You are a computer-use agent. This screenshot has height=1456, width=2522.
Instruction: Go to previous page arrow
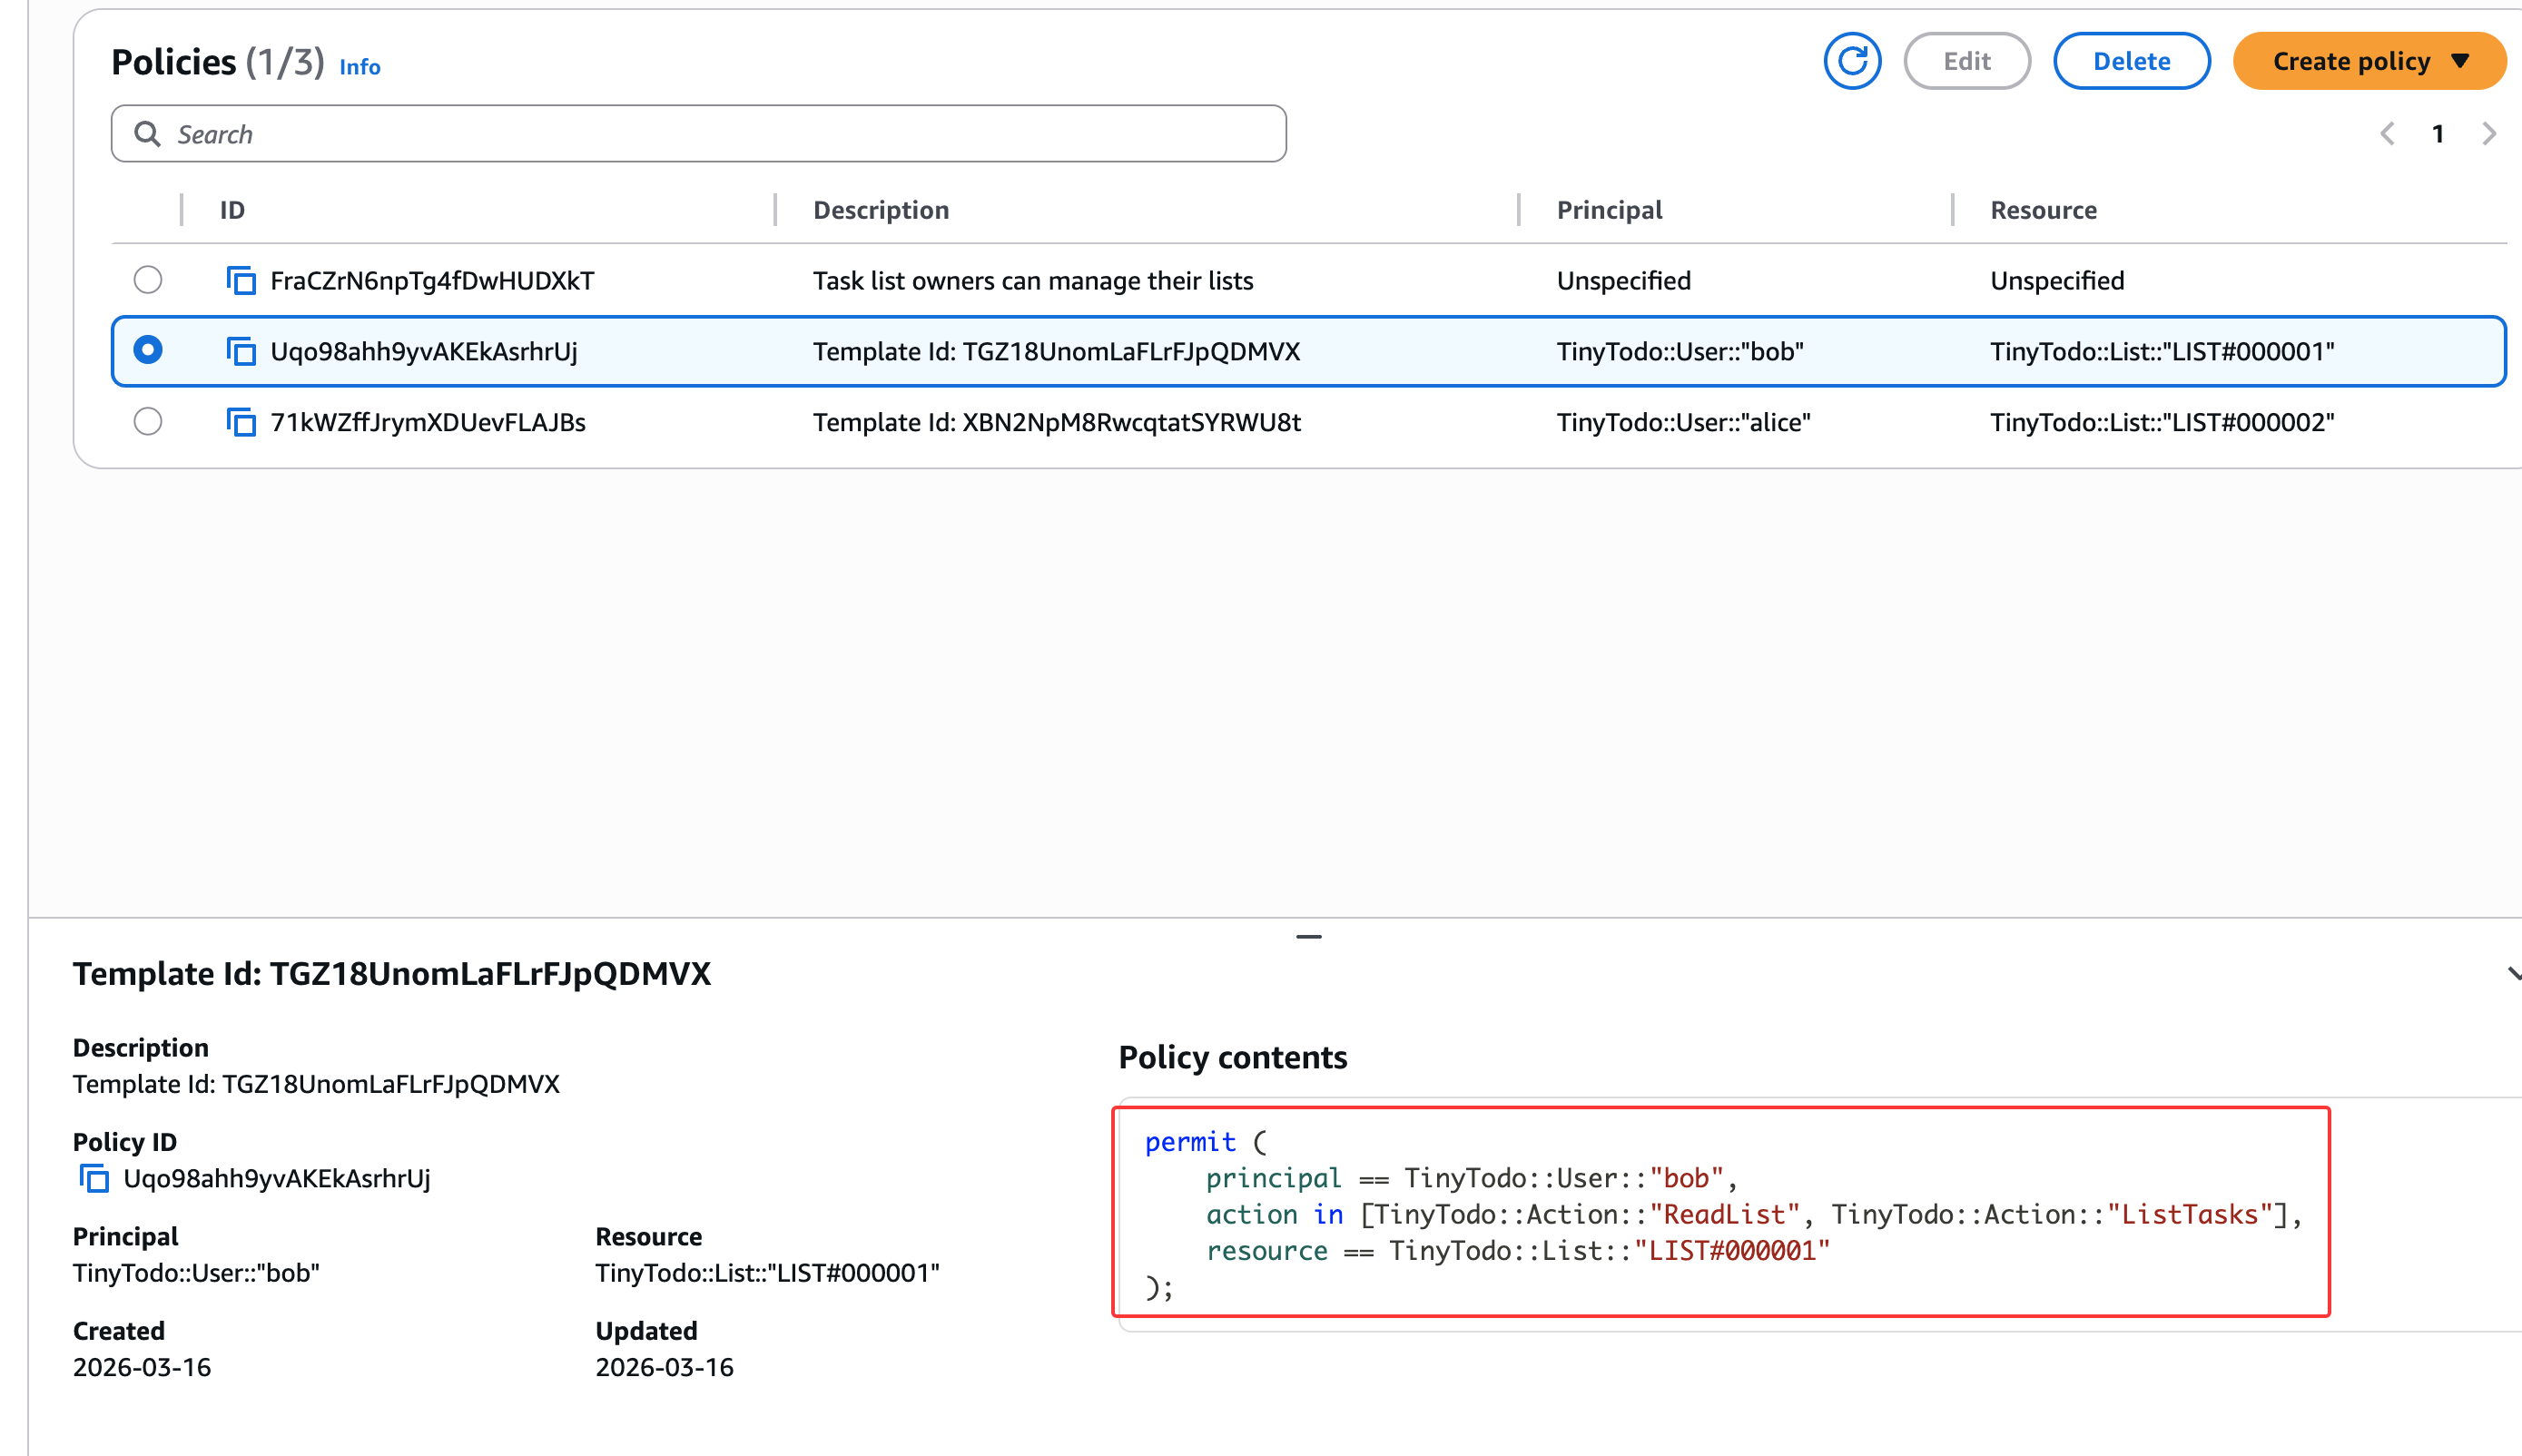click(2387, 134)
